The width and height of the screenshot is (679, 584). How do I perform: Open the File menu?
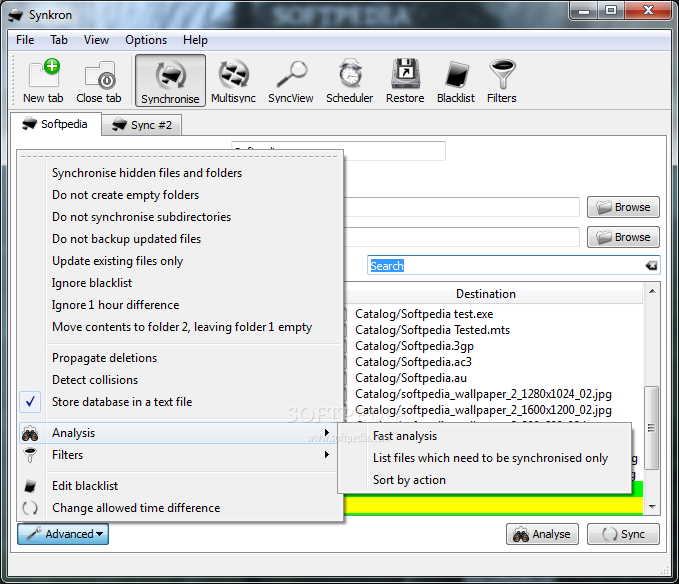[25, 40]
